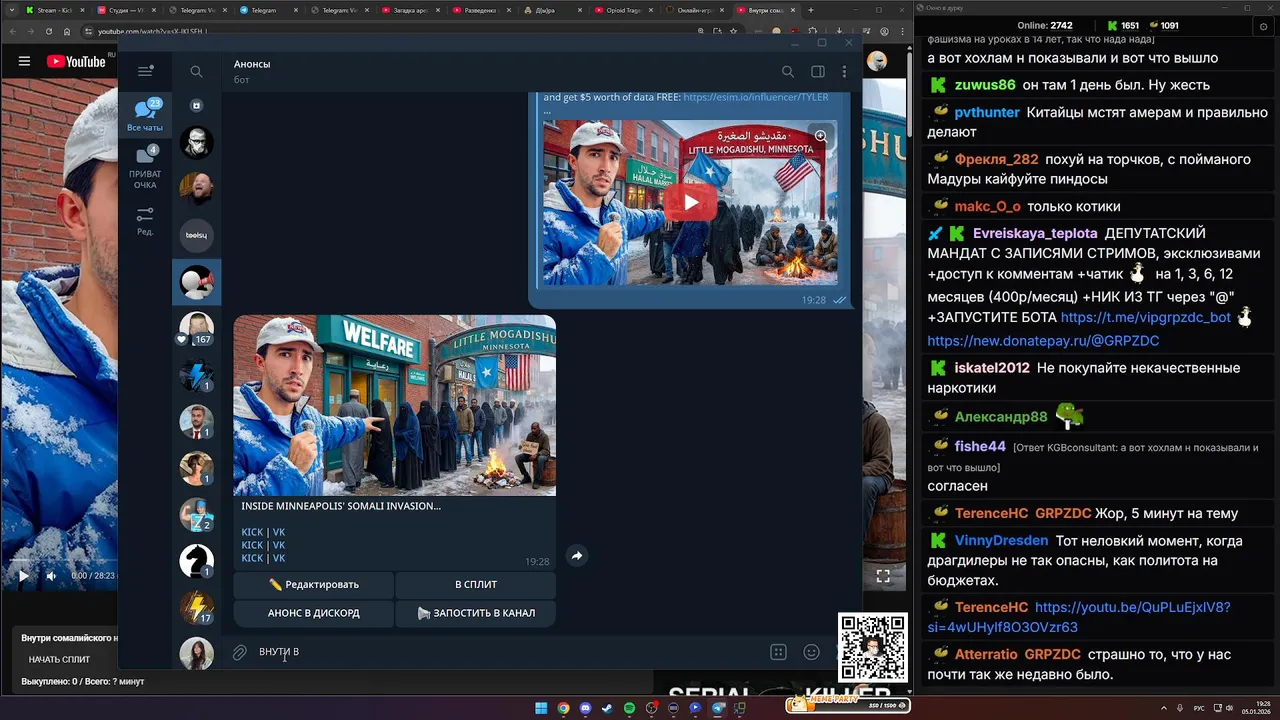Screen dimensions: 1280x720
Task: Open the Windows Start menu
Action: point(541,708)
